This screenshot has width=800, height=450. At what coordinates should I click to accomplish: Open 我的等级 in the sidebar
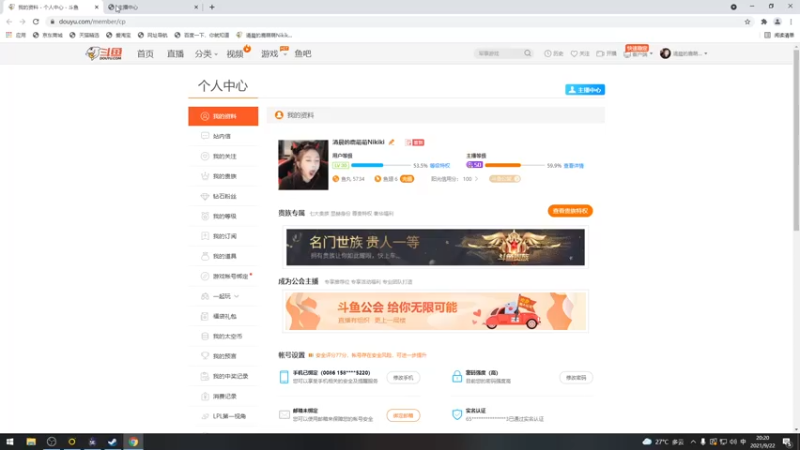point(223,216)
